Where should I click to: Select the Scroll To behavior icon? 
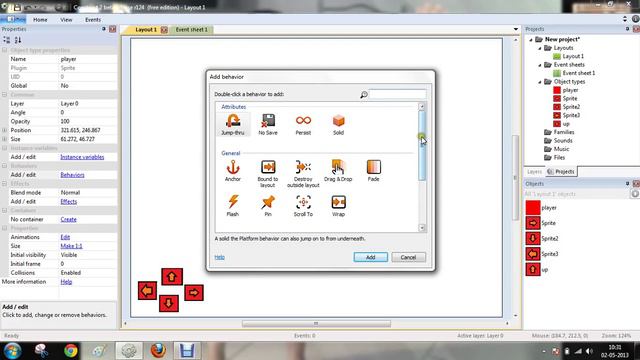pos(303,202)
